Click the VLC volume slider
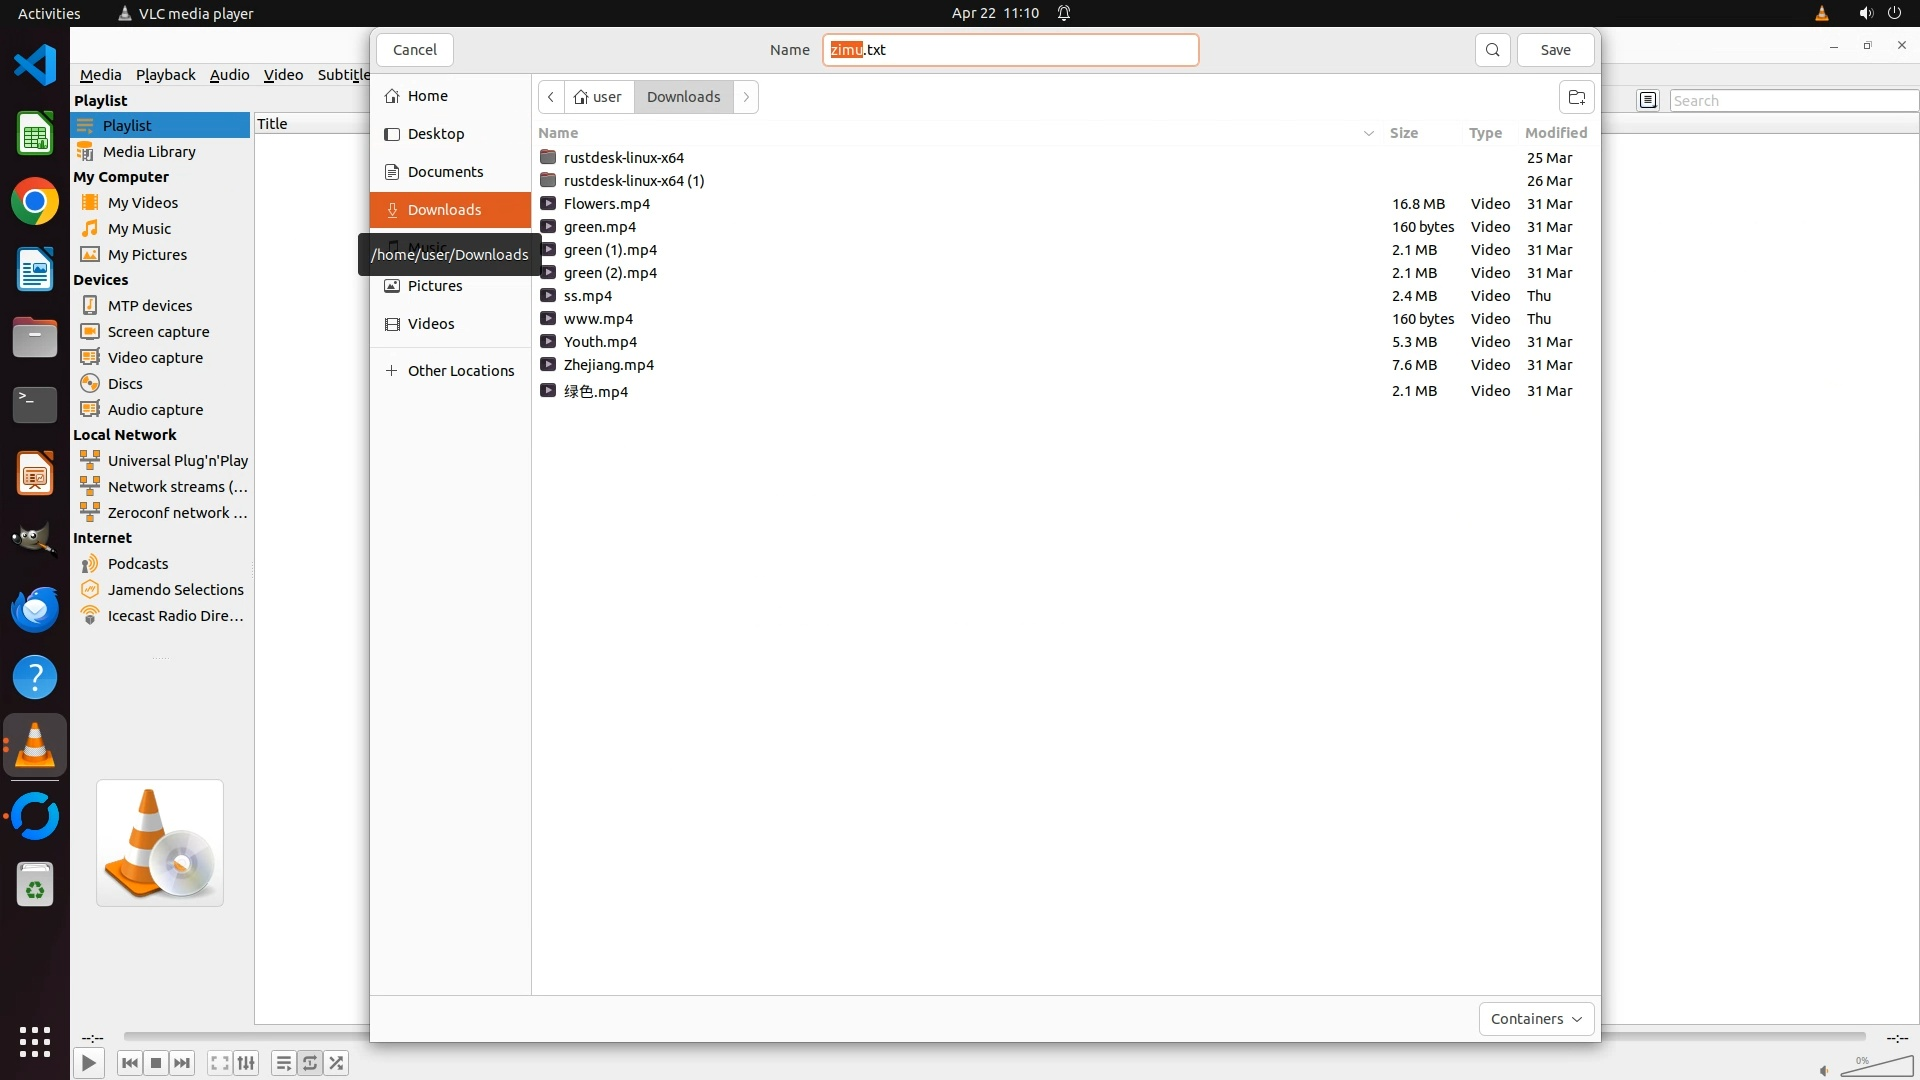Viewport: 1920px width, 1080px height. pos(1877,1068)
